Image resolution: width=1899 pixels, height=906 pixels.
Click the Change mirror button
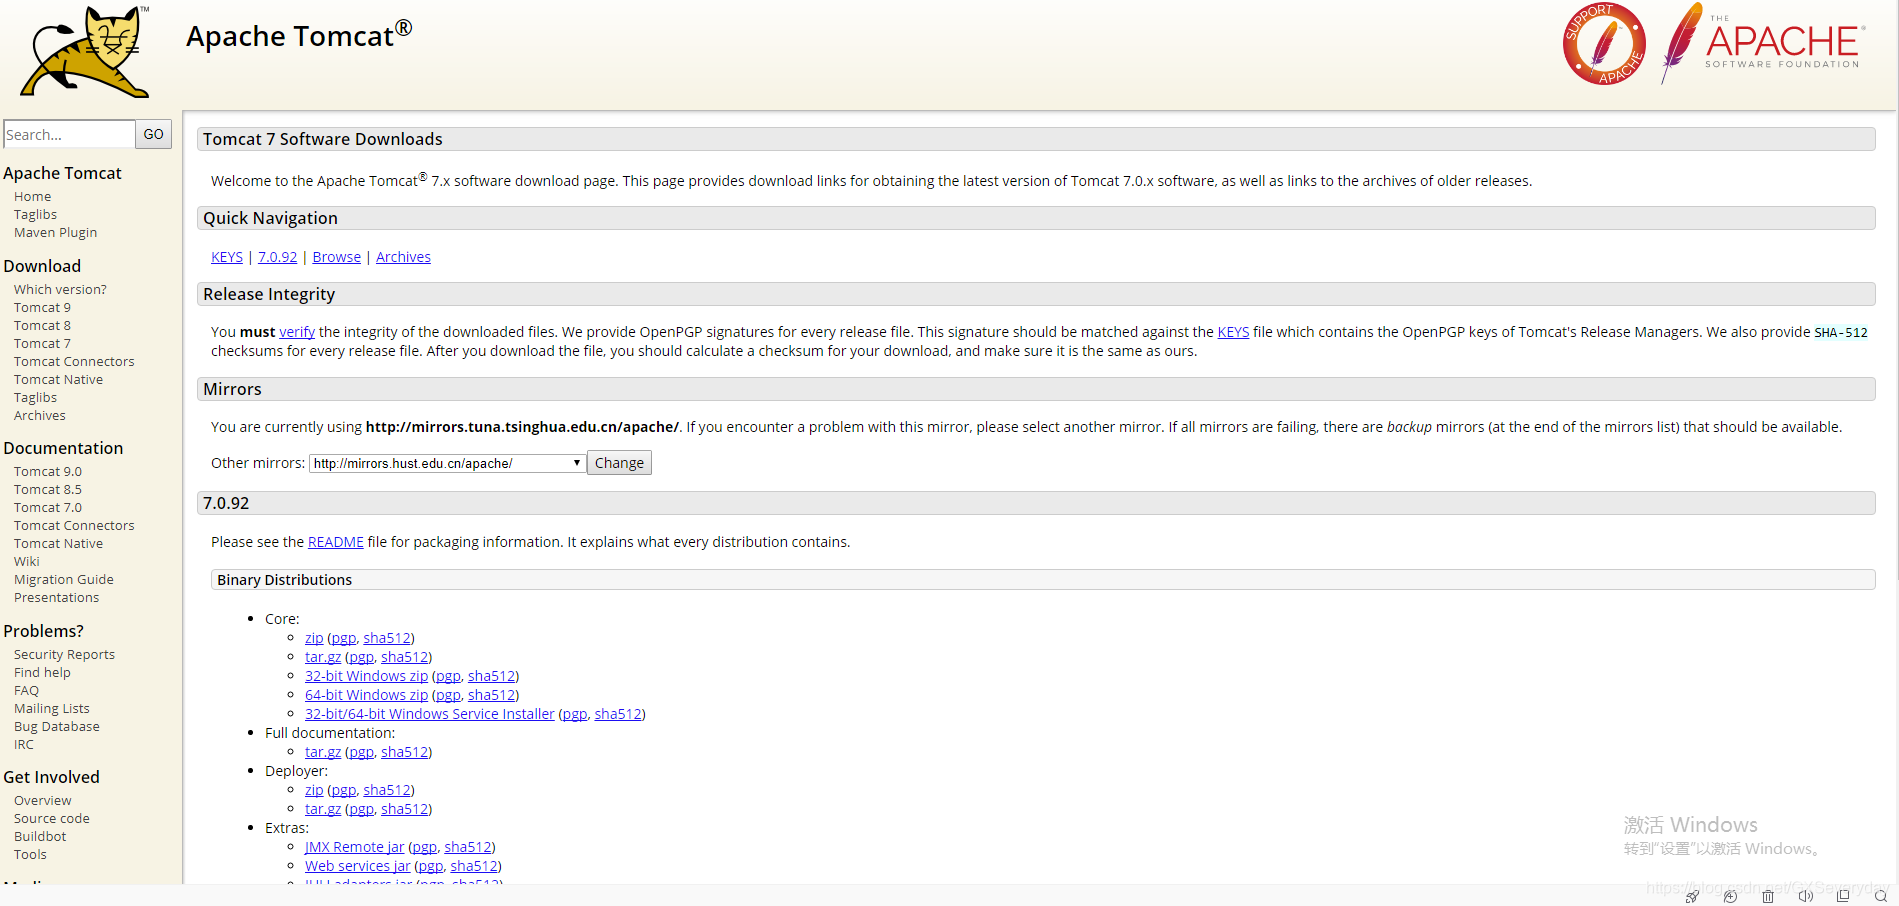(x=619, y=463)
